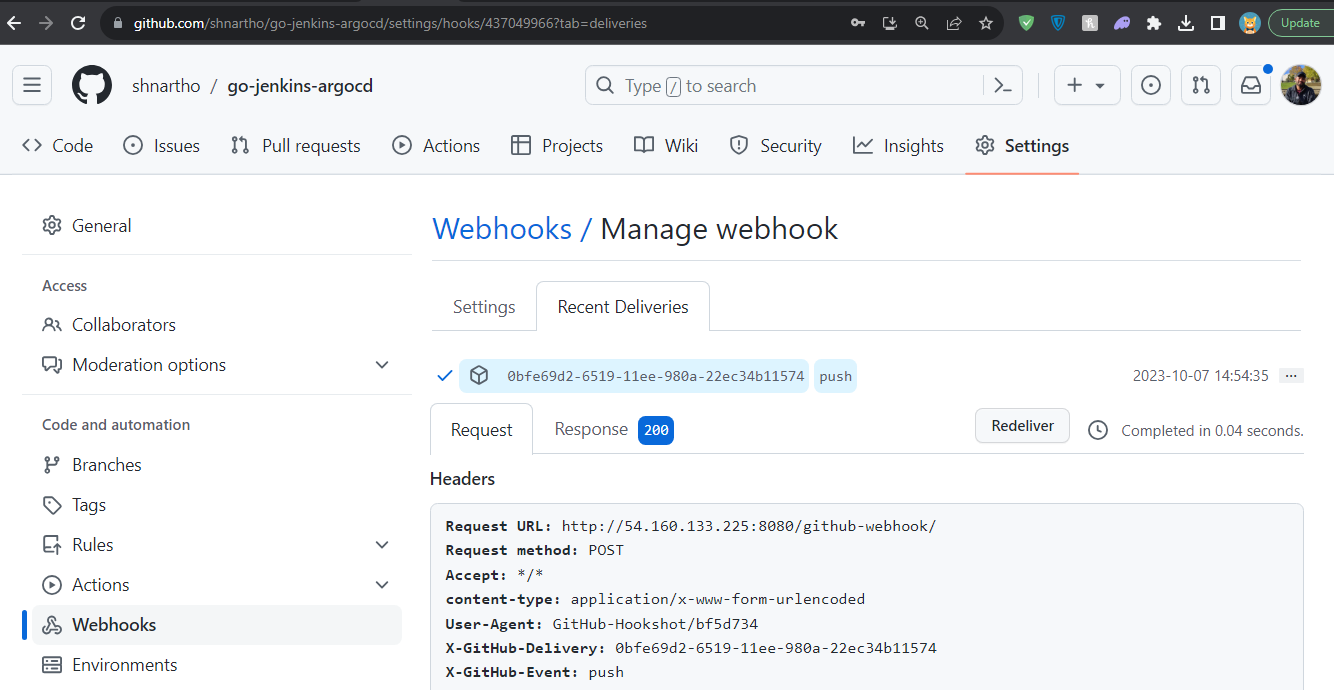Reload the page
Image resolution: width=1334 pixels, height=690 pixels.
[78, 23]
